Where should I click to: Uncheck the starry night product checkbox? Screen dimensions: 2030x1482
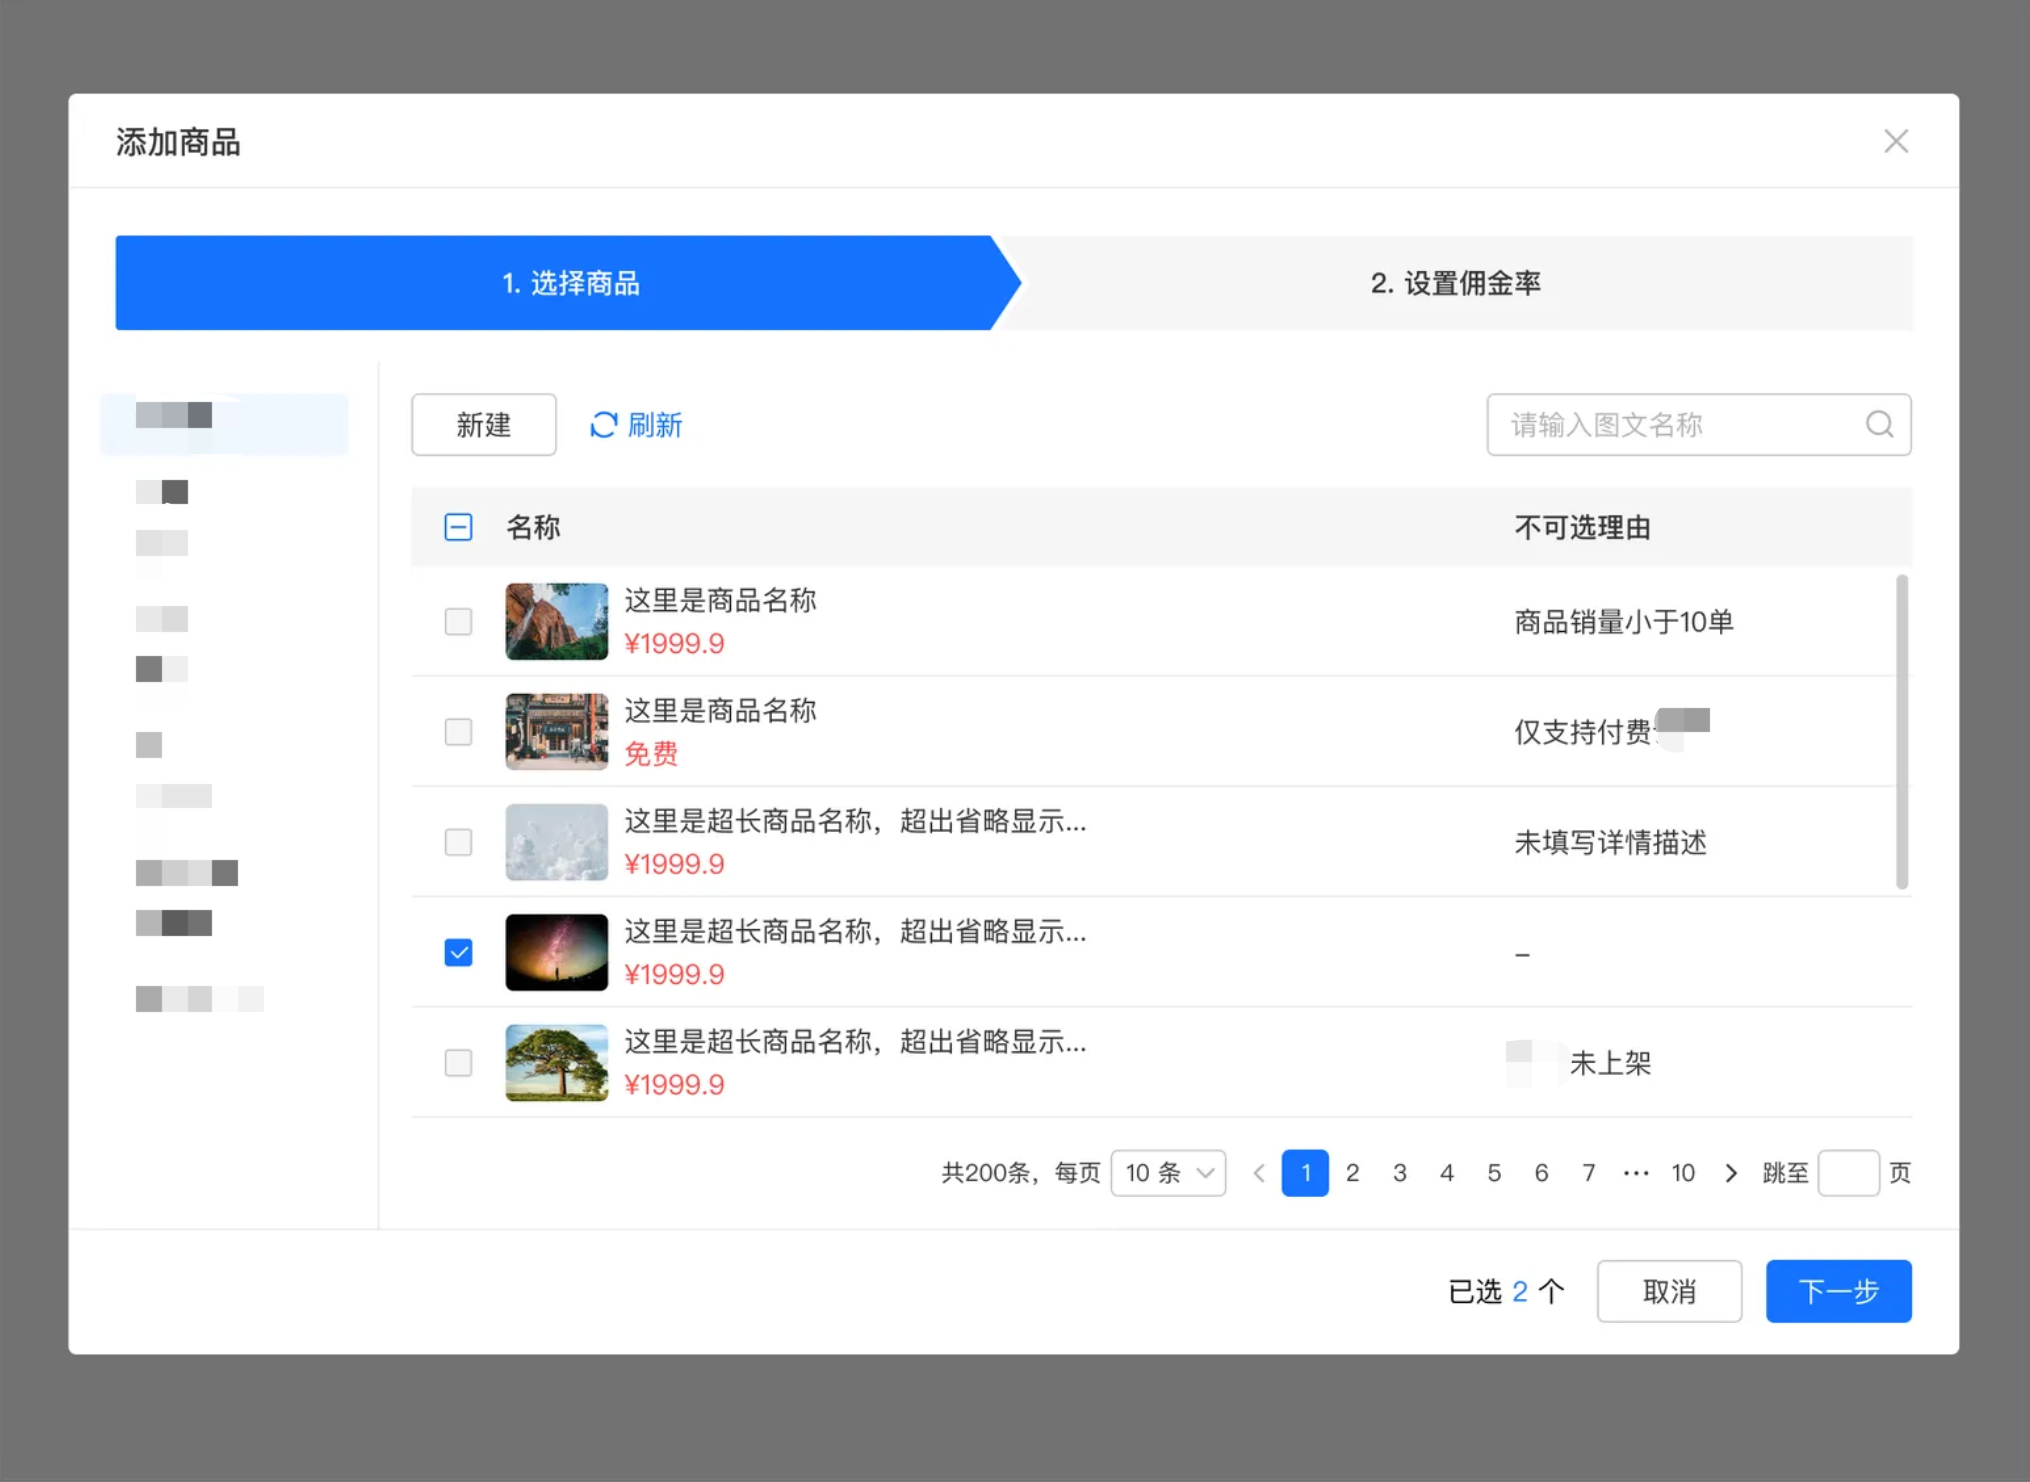pyautogui.click(x=458, y=952)
